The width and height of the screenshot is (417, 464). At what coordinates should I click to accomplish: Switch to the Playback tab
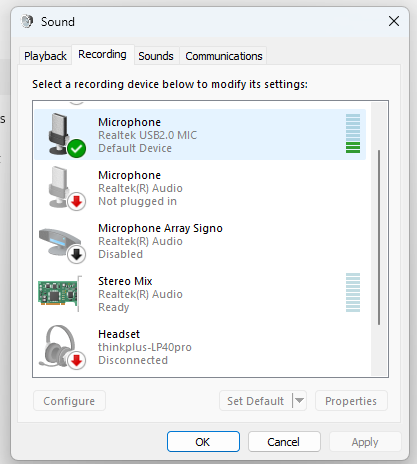45,56
